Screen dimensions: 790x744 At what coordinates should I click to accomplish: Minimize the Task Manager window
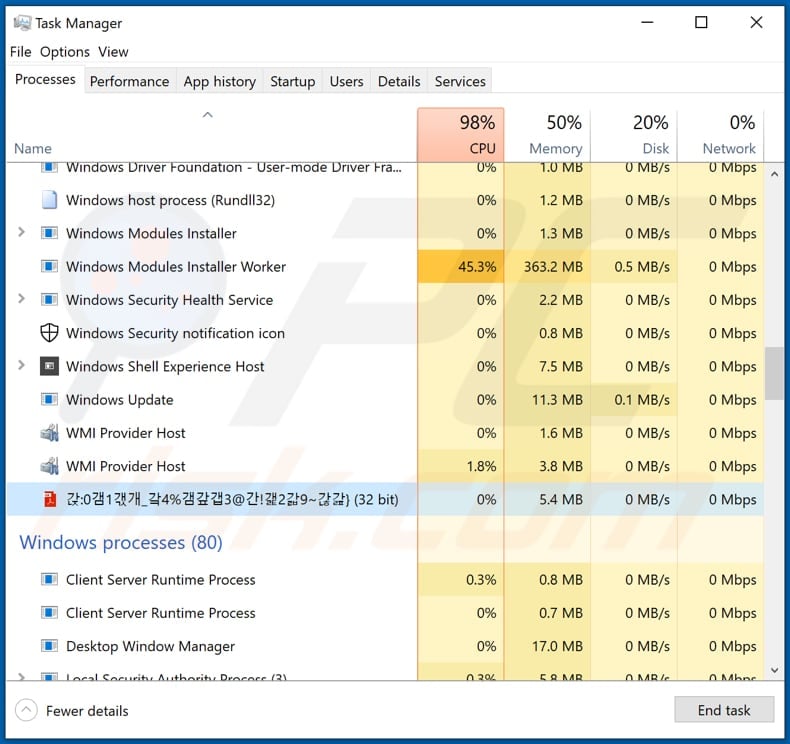(x=647, y=22)
